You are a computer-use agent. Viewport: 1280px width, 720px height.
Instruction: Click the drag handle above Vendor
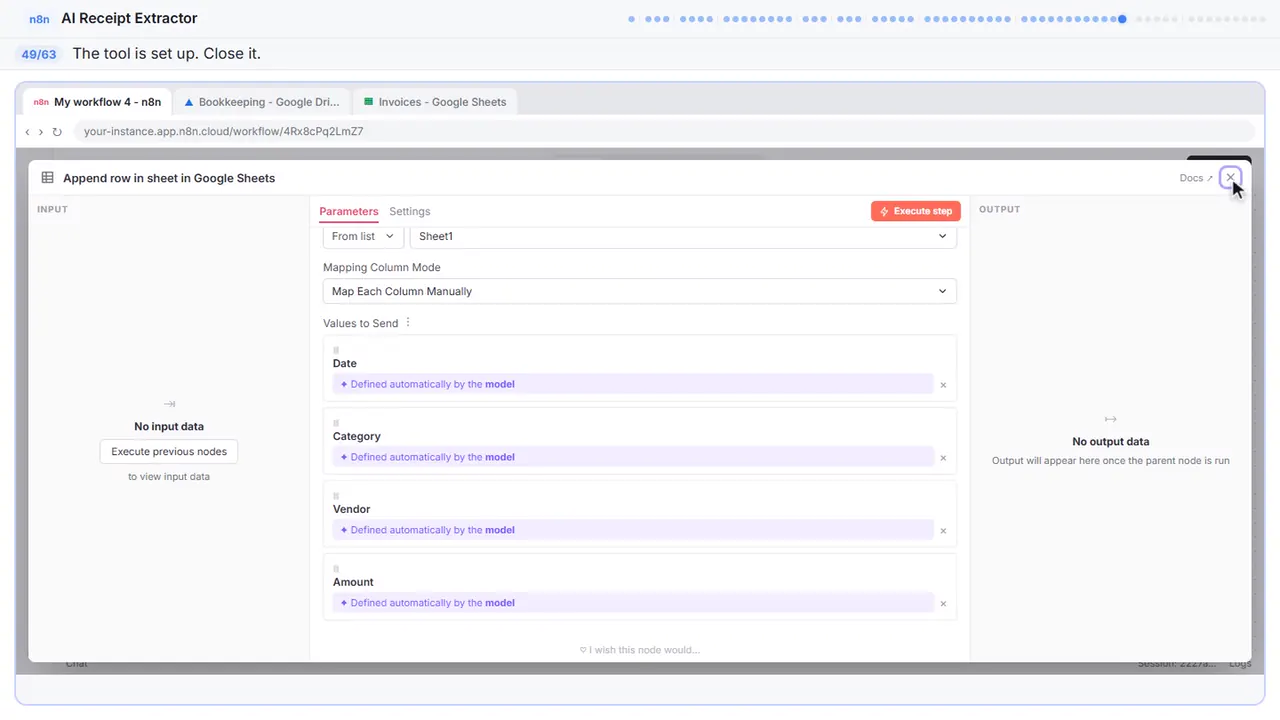point(336,496)
